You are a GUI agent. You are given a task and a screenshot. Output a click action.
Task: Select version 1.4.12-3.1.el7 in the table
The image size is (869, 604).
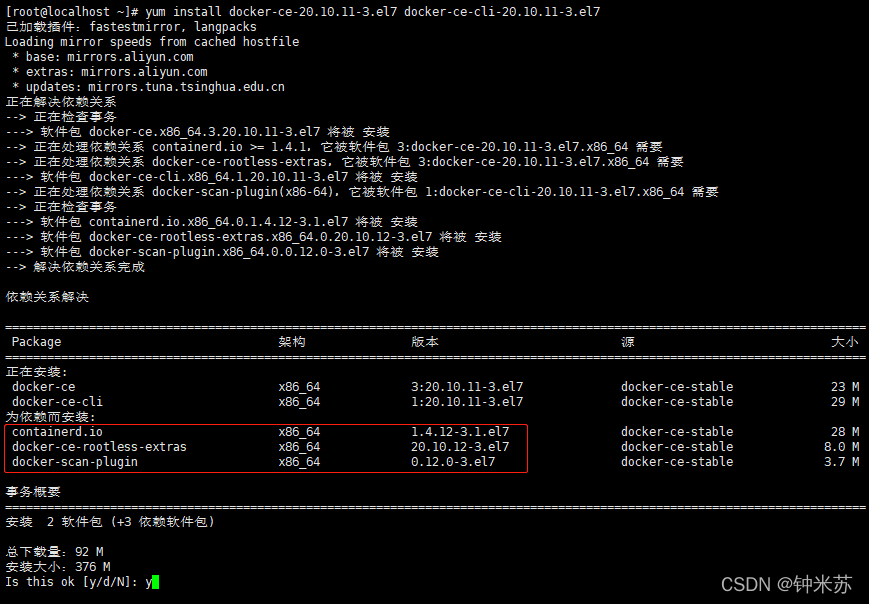point(460,432)
